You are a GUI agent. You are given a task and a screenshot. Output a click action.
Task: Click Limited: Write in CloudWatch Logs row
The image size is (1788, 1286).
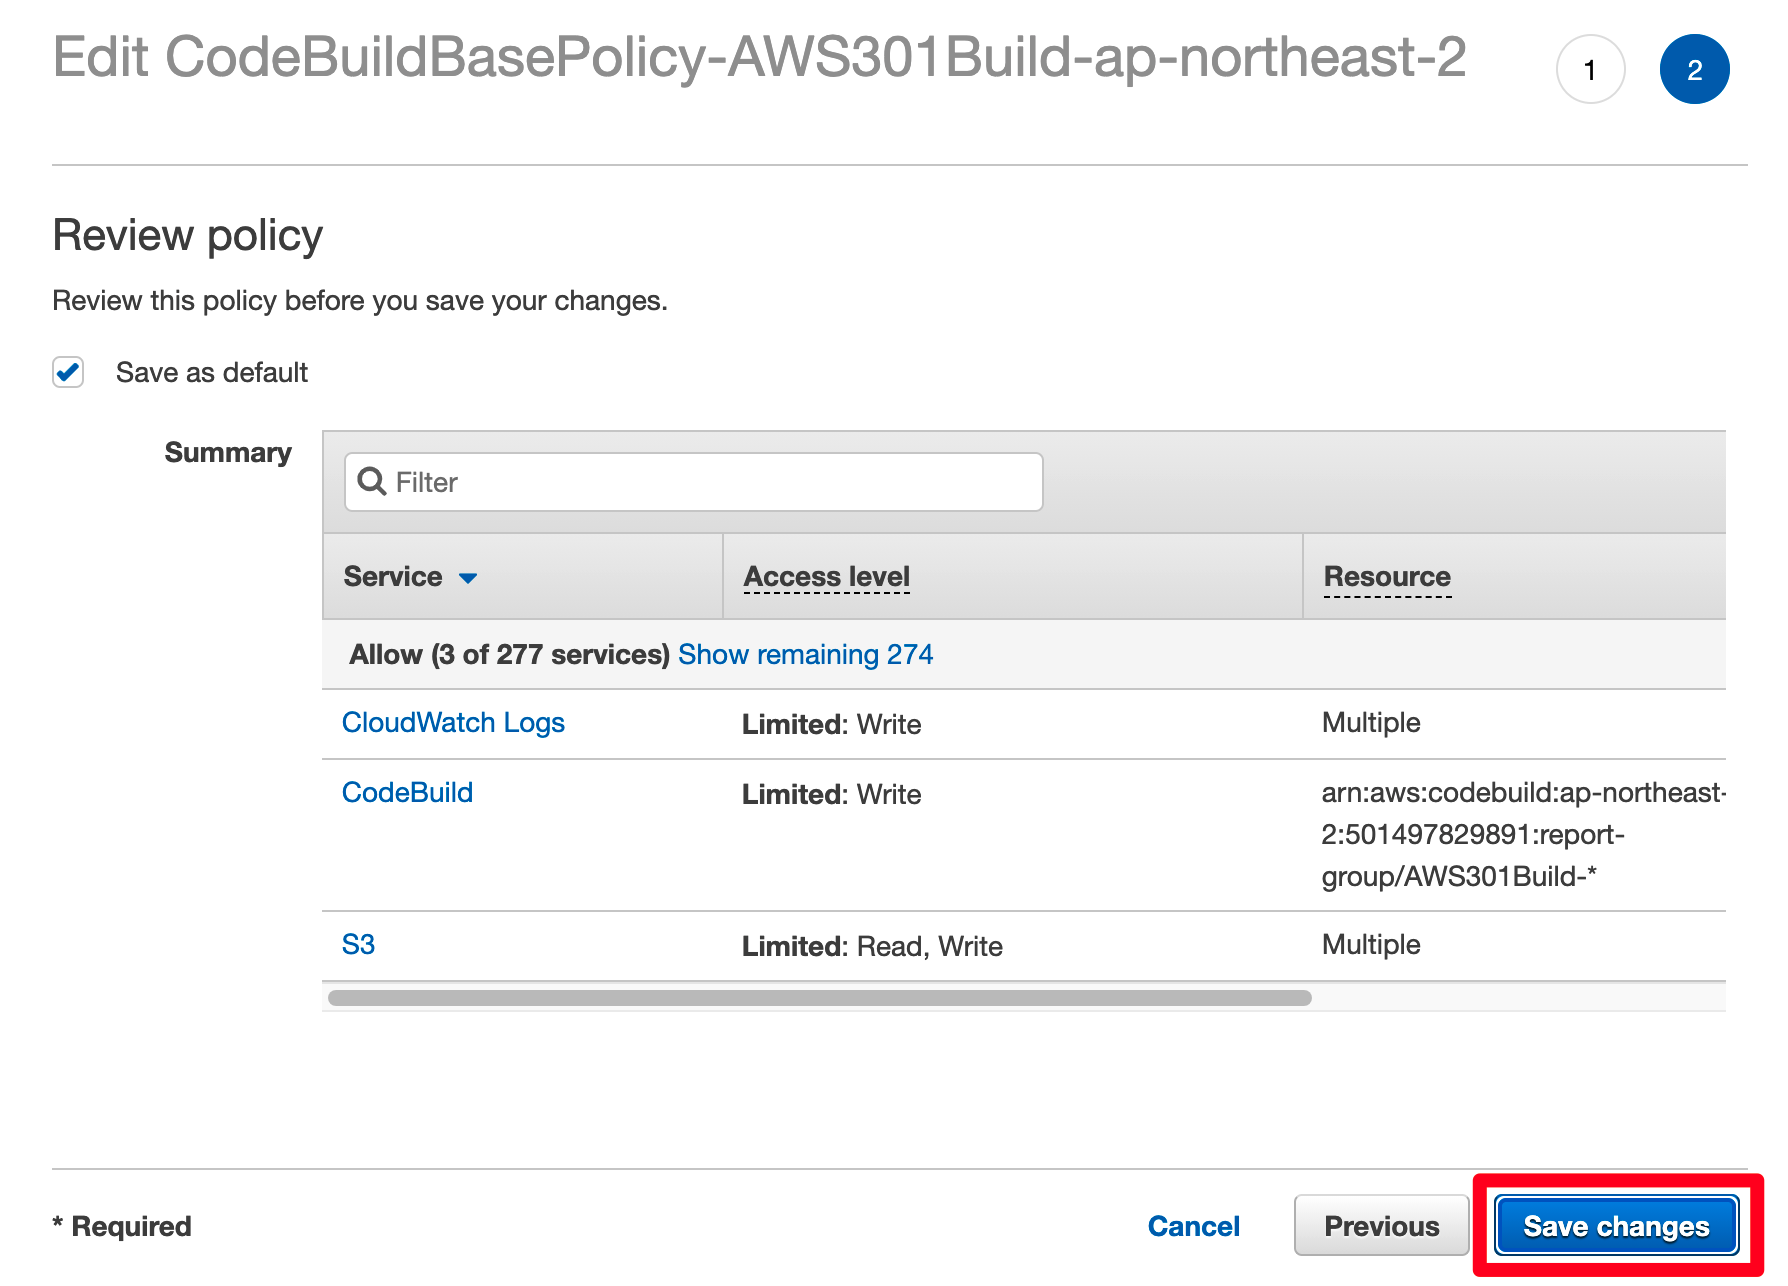[831, 725]
